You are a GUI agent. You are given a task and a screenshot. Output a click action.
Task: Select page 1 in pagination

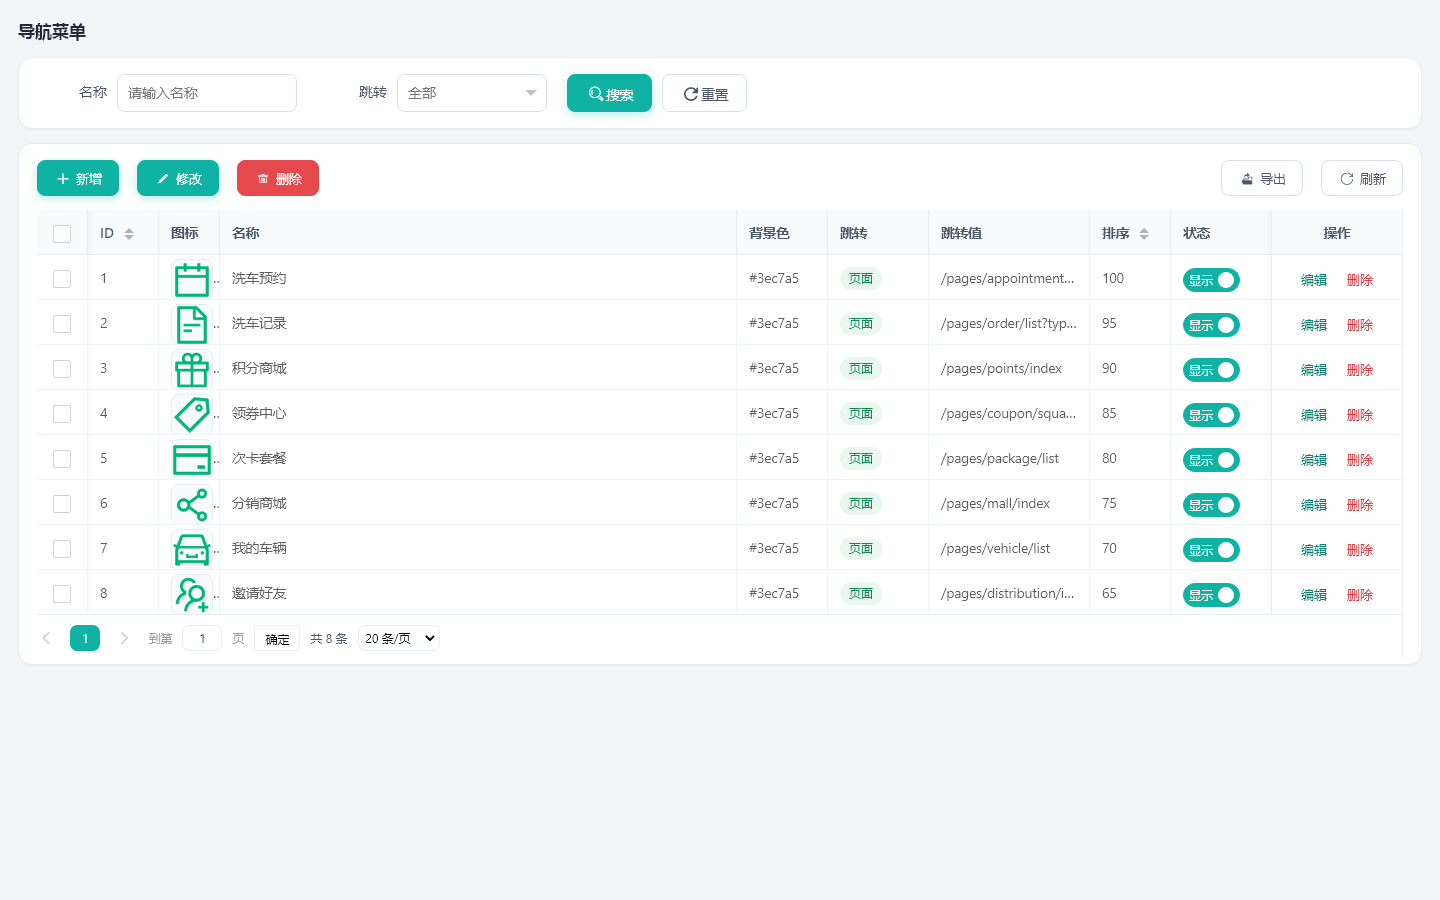pos(85,638)
